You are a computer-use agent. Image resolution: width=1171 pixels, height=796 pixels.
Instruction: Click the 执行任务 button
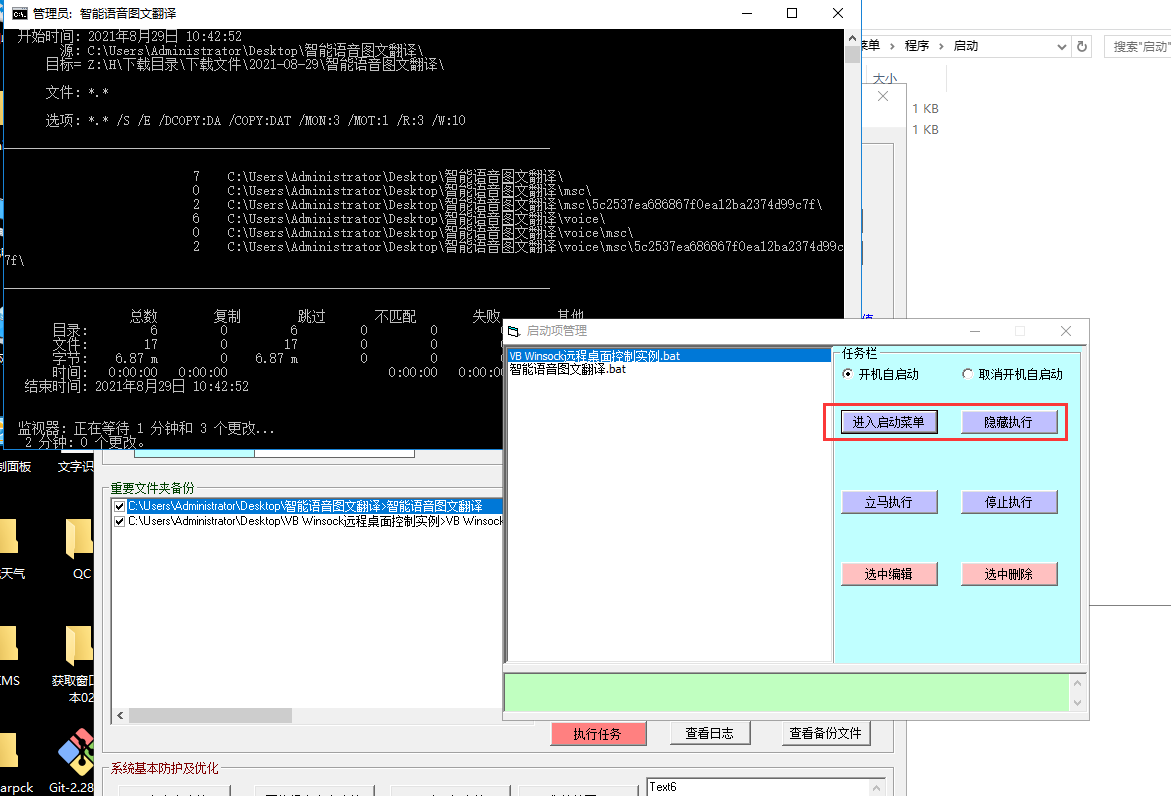coord(598,733)
